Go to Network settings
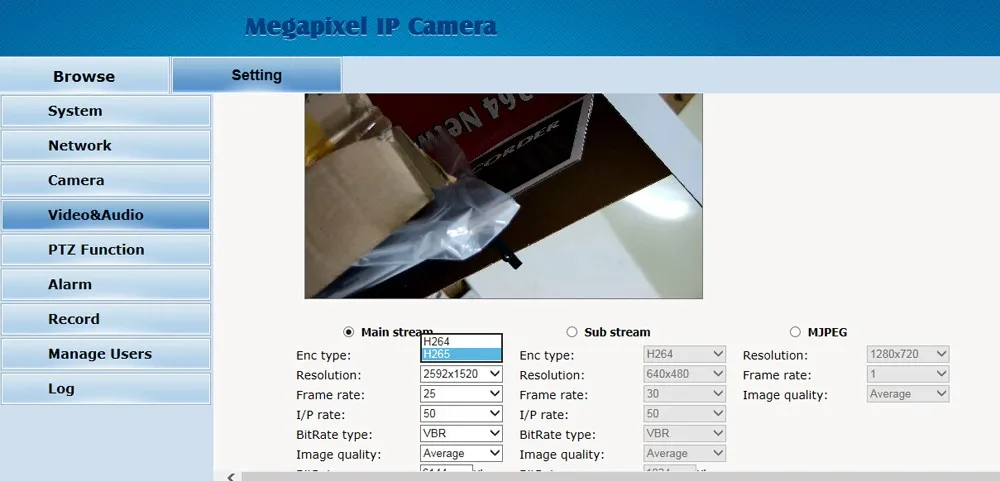 106,145
